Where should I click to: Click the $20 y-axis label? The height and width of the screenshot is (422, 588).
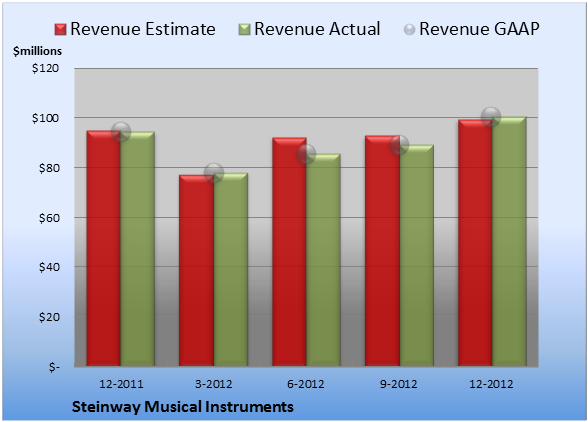click(49, 317)
